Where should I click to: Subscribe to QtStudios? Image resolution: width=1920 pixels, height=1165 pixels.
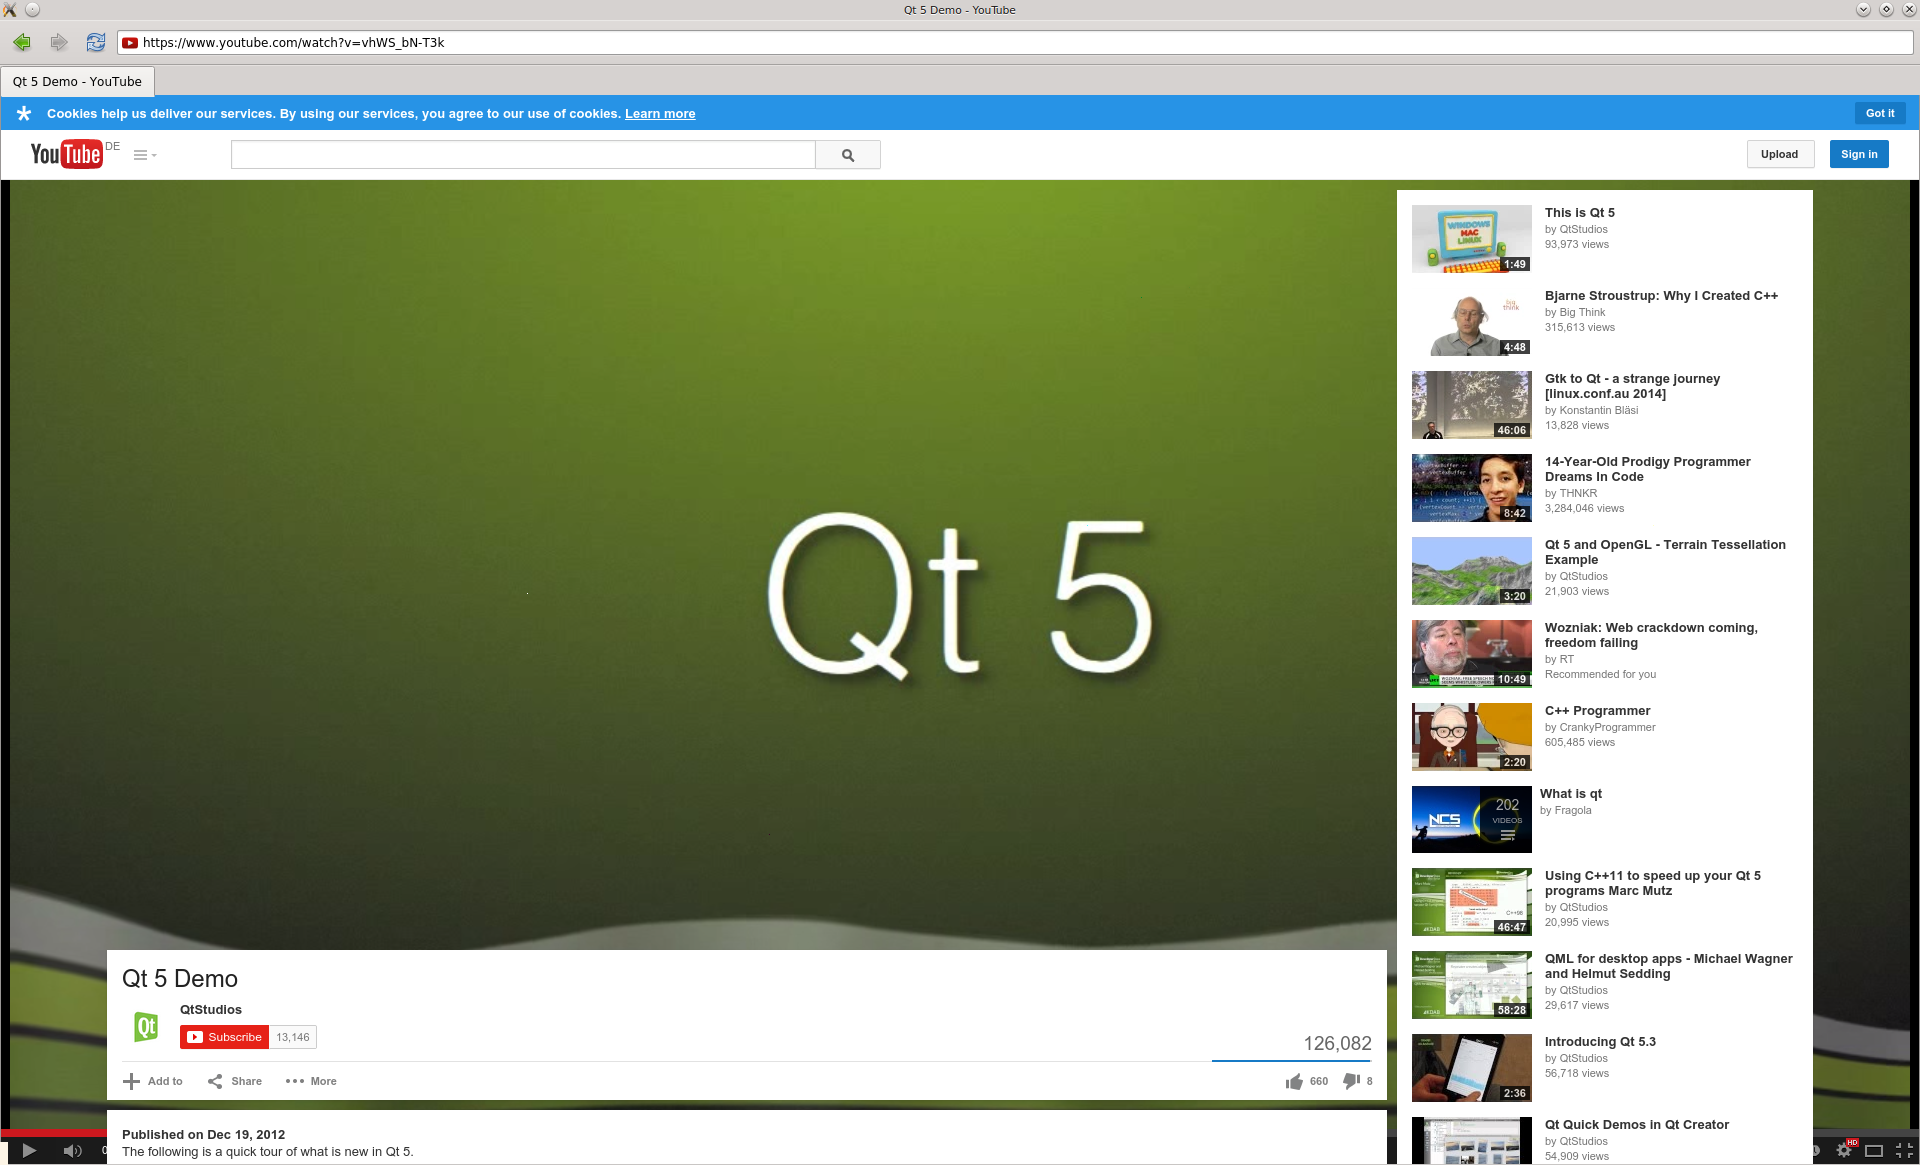[225, 1037]
